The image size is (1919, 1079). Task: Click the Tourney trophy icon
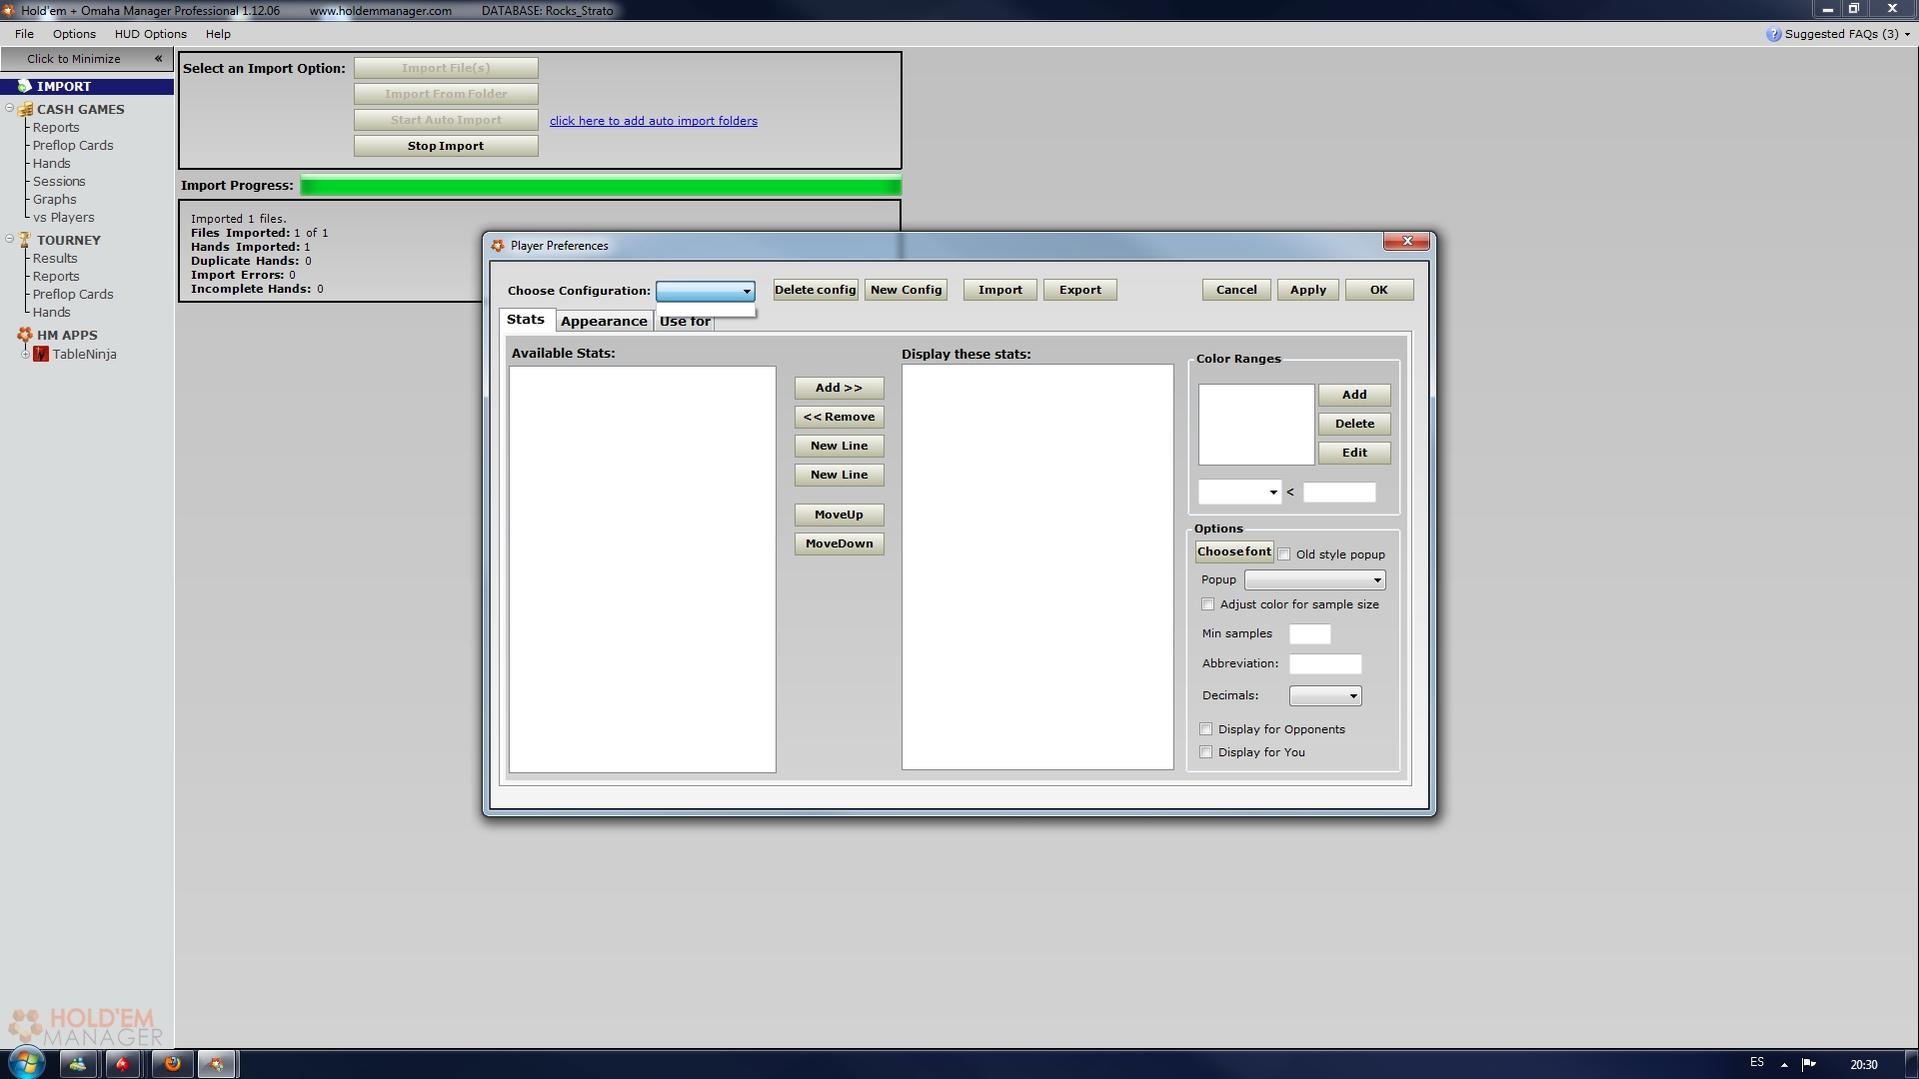coord(25,240)
